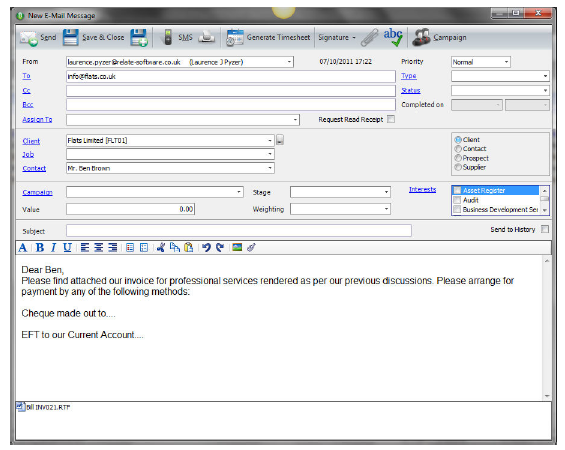Select the Prospect radio button
The width and height of the screenshot is (565, 450).
[x=458, y=158]
